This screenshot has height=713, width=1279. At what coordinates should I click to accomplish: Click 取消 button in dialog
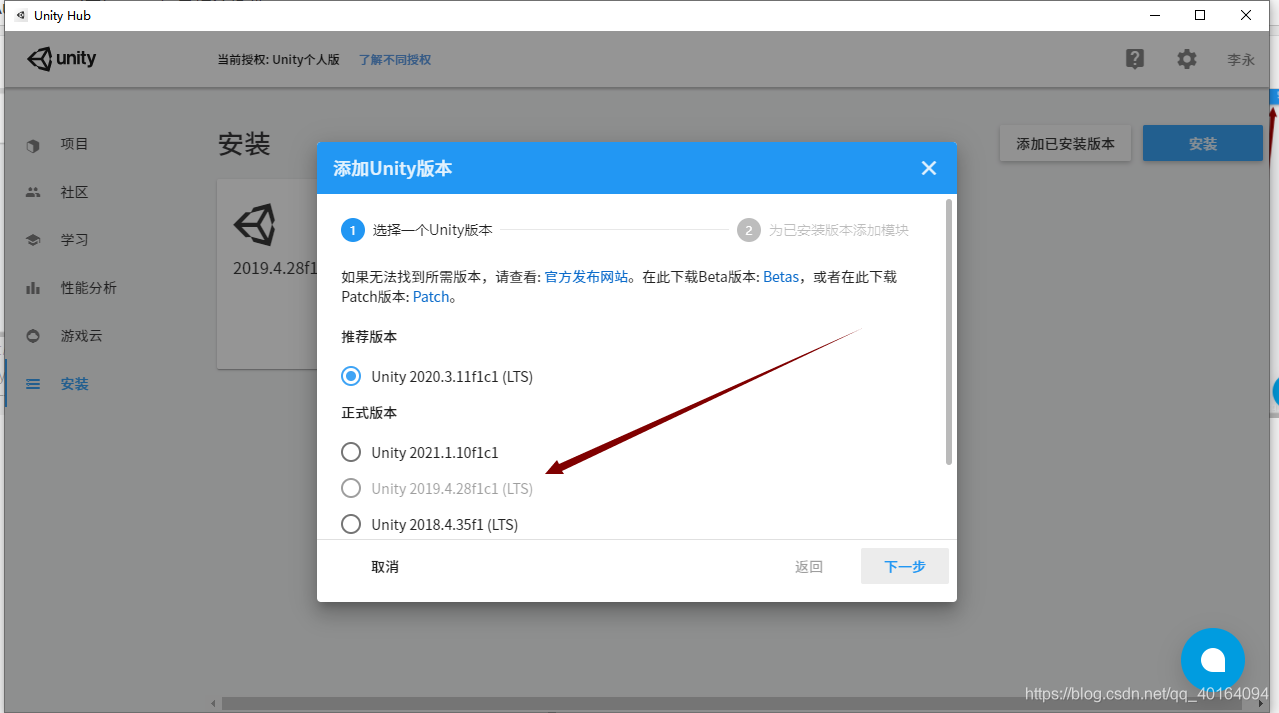(385, 567)
